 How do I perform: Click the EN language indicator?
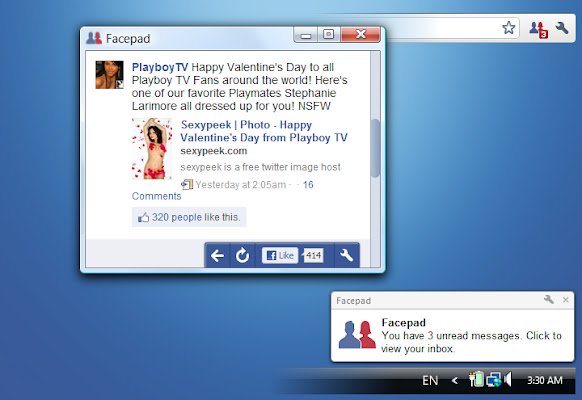point(430,380)
